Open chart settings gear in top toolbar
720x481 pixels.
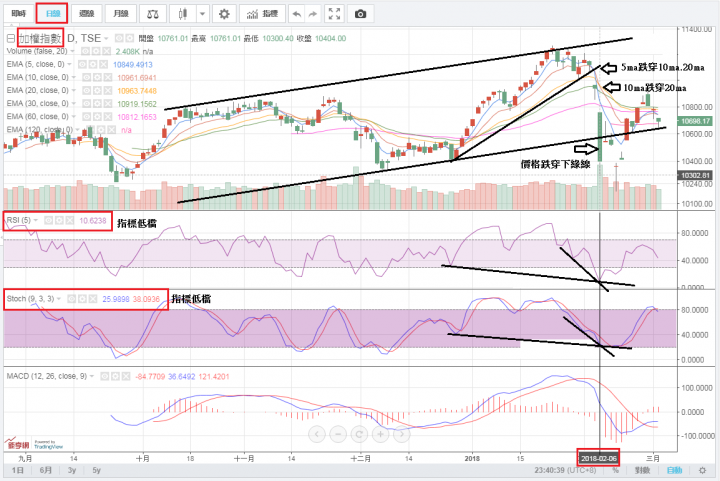[x=224, y=14]
